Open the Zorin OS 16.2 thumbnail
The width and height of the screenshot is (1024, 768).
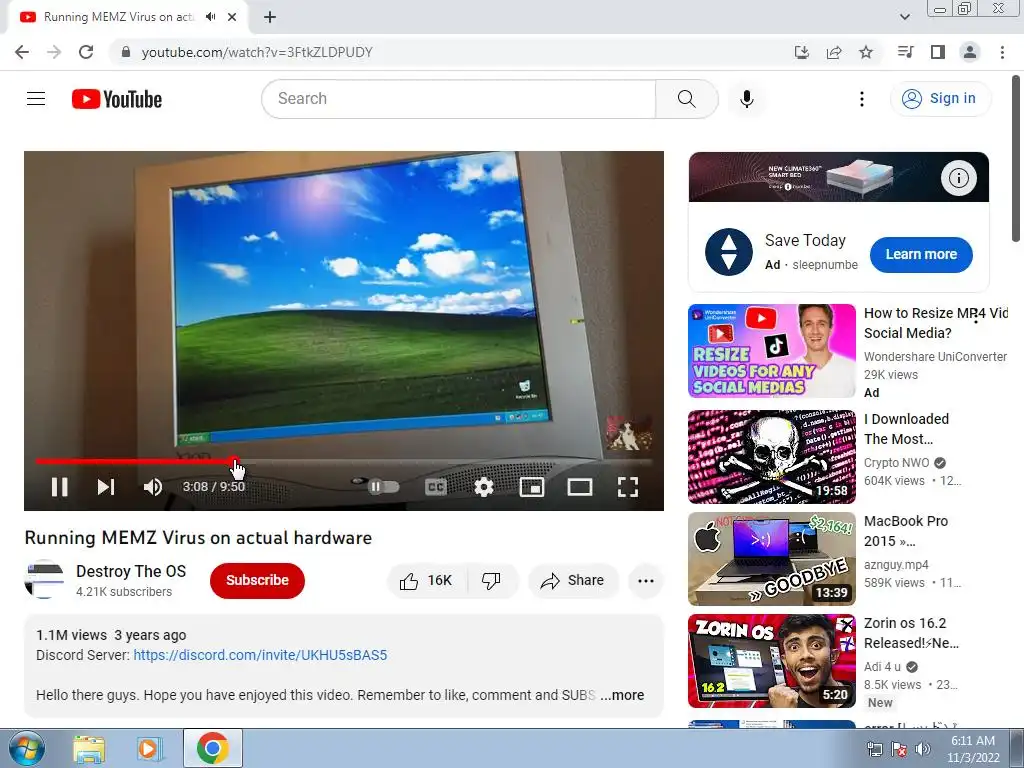click(771, 661)
